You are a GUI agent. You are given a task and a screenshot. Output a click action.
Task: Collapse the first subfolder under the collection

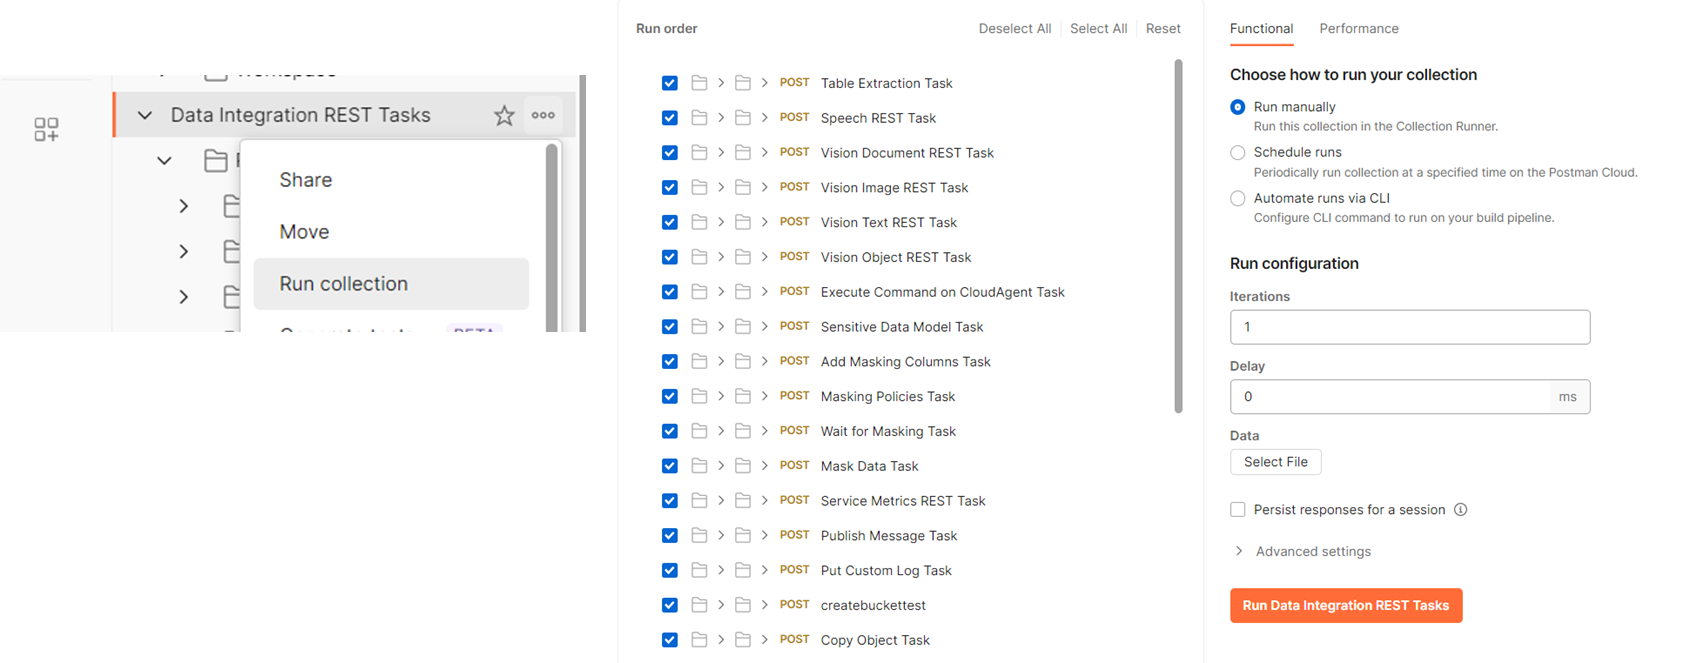pyautogui.click(x=164, y=160)
